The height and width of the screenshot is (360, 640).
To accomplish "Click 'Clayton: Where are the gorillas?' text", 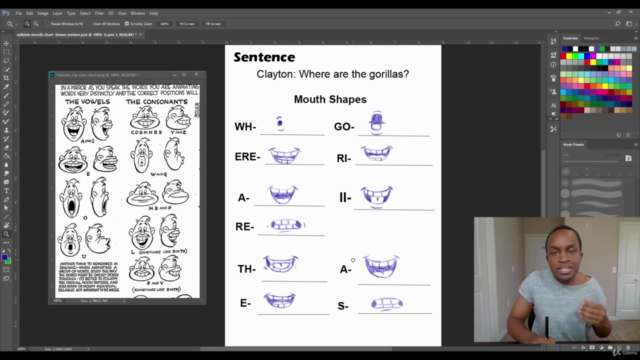I will click(x=333, y=74).
